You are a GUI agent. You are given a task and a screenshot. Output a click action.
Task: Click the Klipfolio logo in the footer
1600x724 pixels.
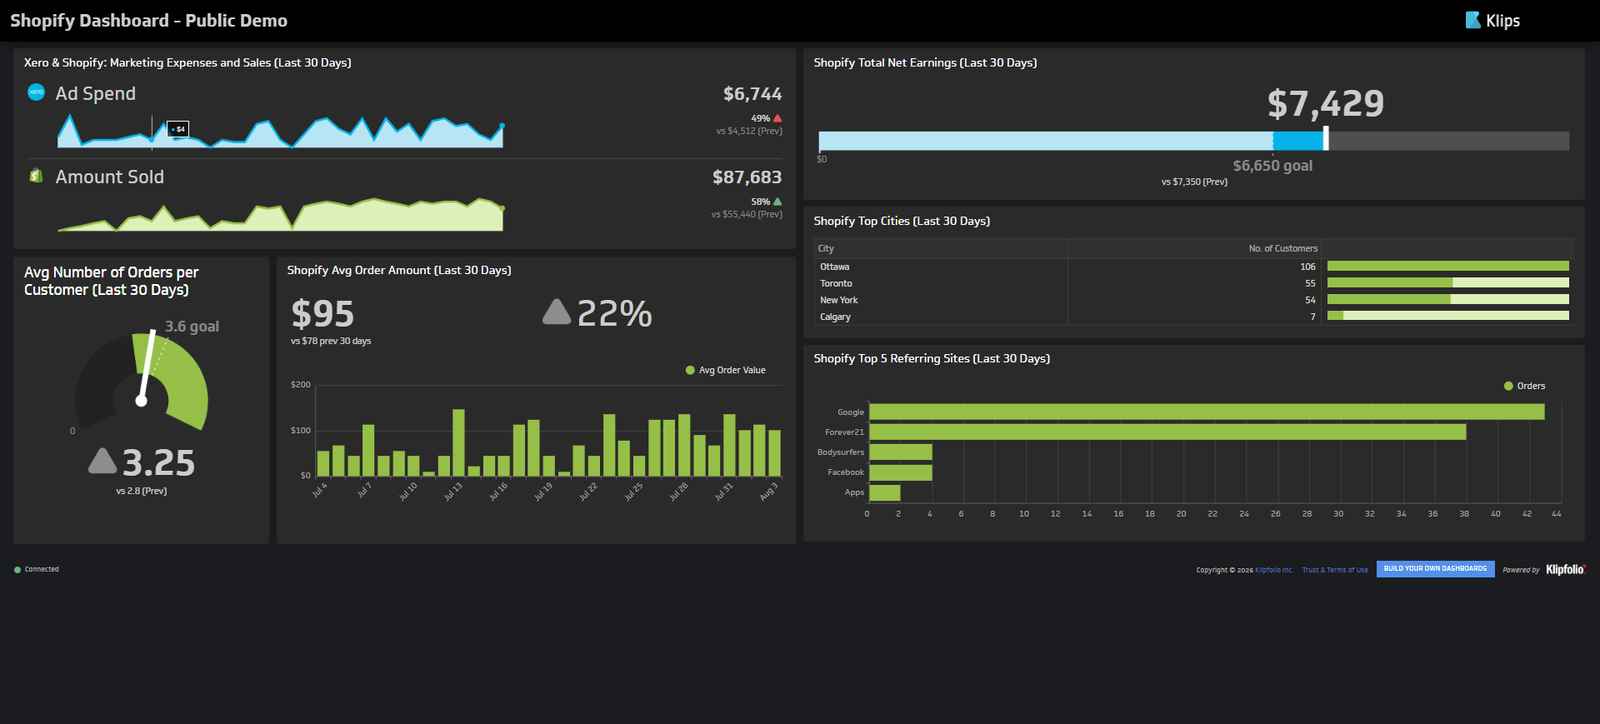click(1565, 569)
